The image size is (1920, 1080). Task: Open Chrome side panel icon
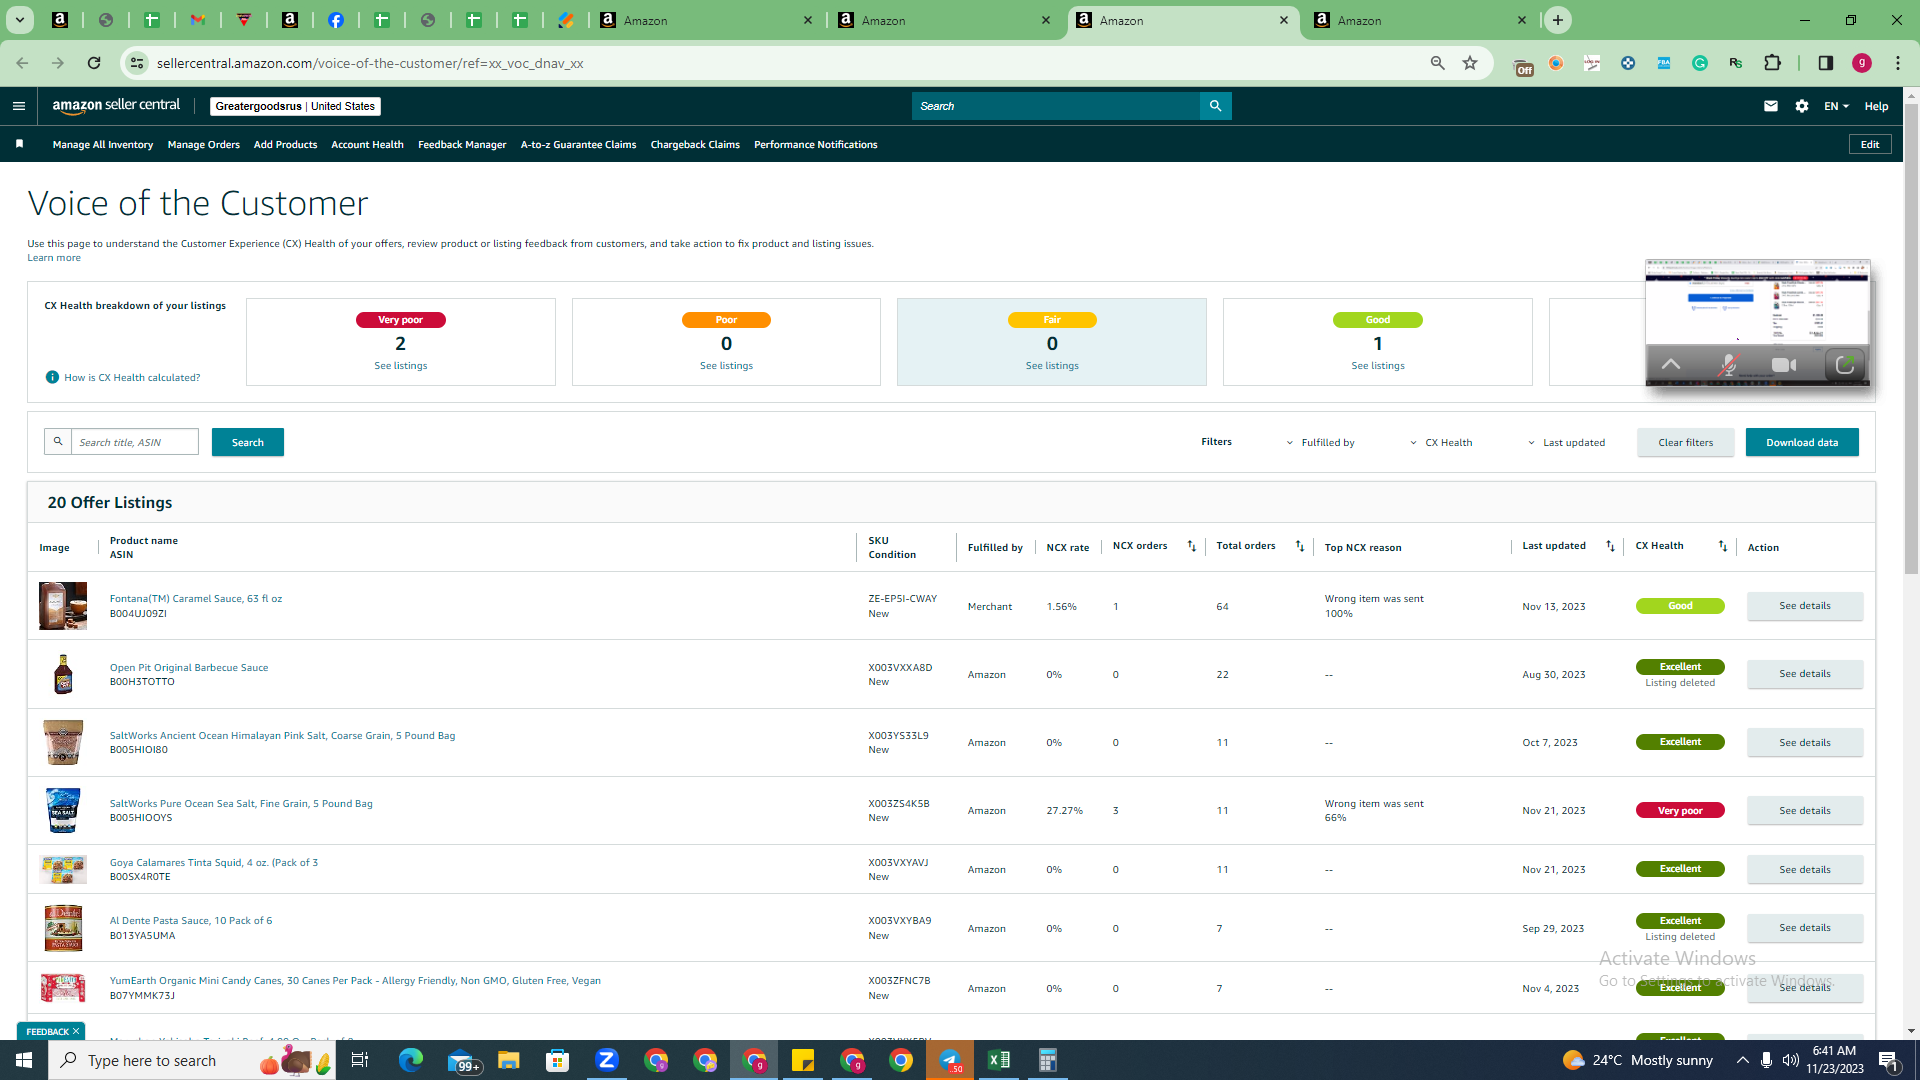coord(1825,63)
